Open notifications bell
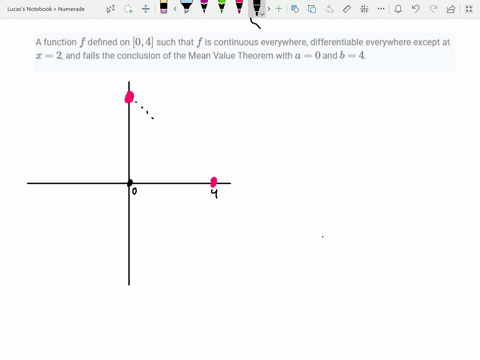The width and height of the screenshot is (480, 360). (x=398, y=9)
